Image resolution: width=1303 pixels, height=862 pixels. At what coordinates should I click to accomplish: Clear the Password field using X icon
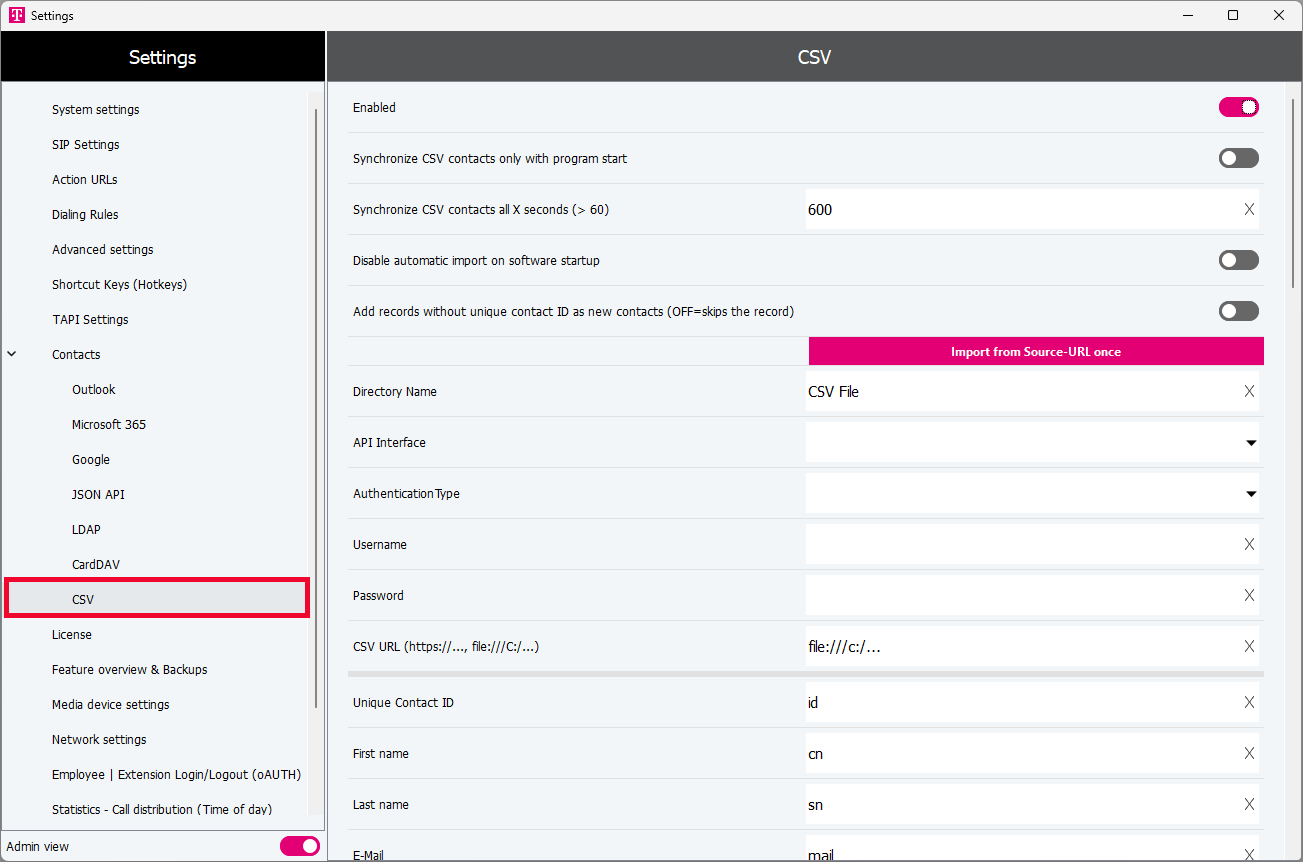coord(1248,596)
